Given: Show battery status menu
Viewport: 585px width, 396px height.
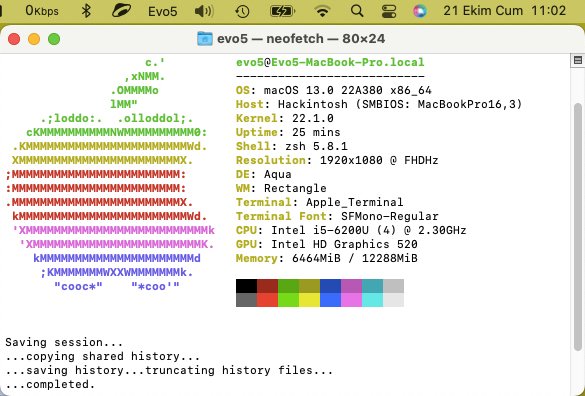Looking at the screenshot, I should pyautogui.click(x=282, y=11).
